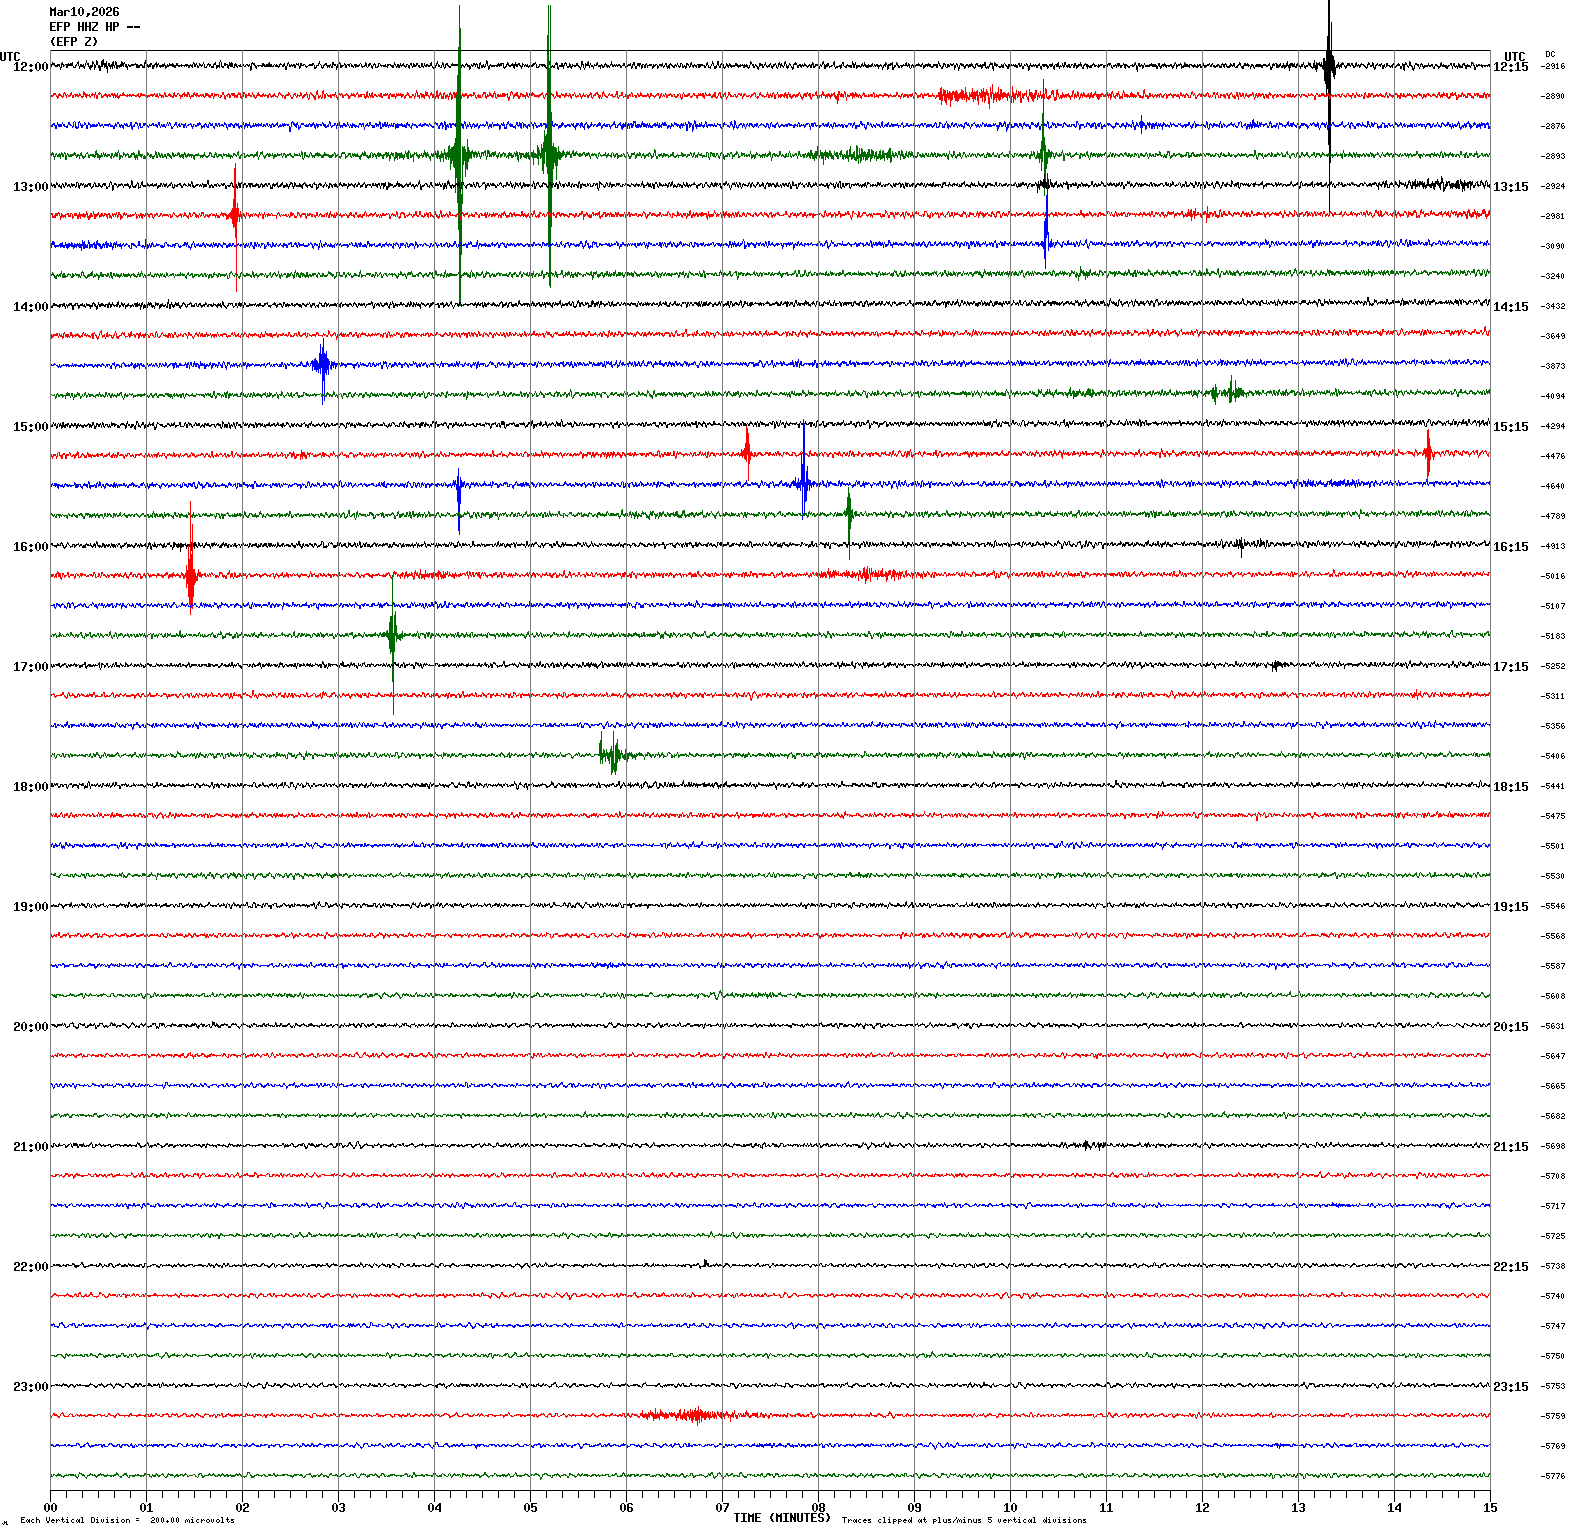
Task: Click the DC column header at top right
Action: coord(1550,54)
